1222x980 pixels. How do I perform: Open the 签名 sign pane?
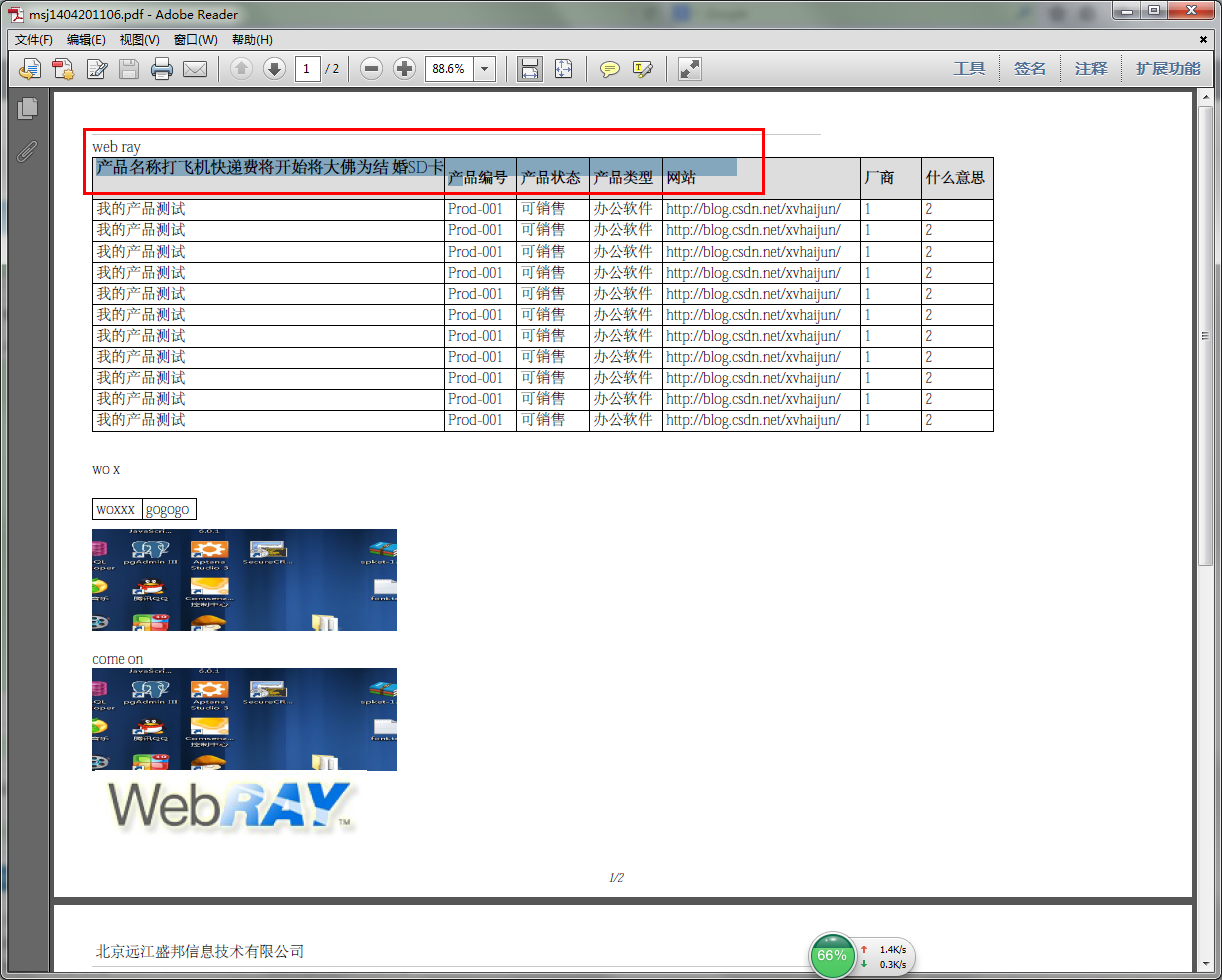click(1030, 69)
